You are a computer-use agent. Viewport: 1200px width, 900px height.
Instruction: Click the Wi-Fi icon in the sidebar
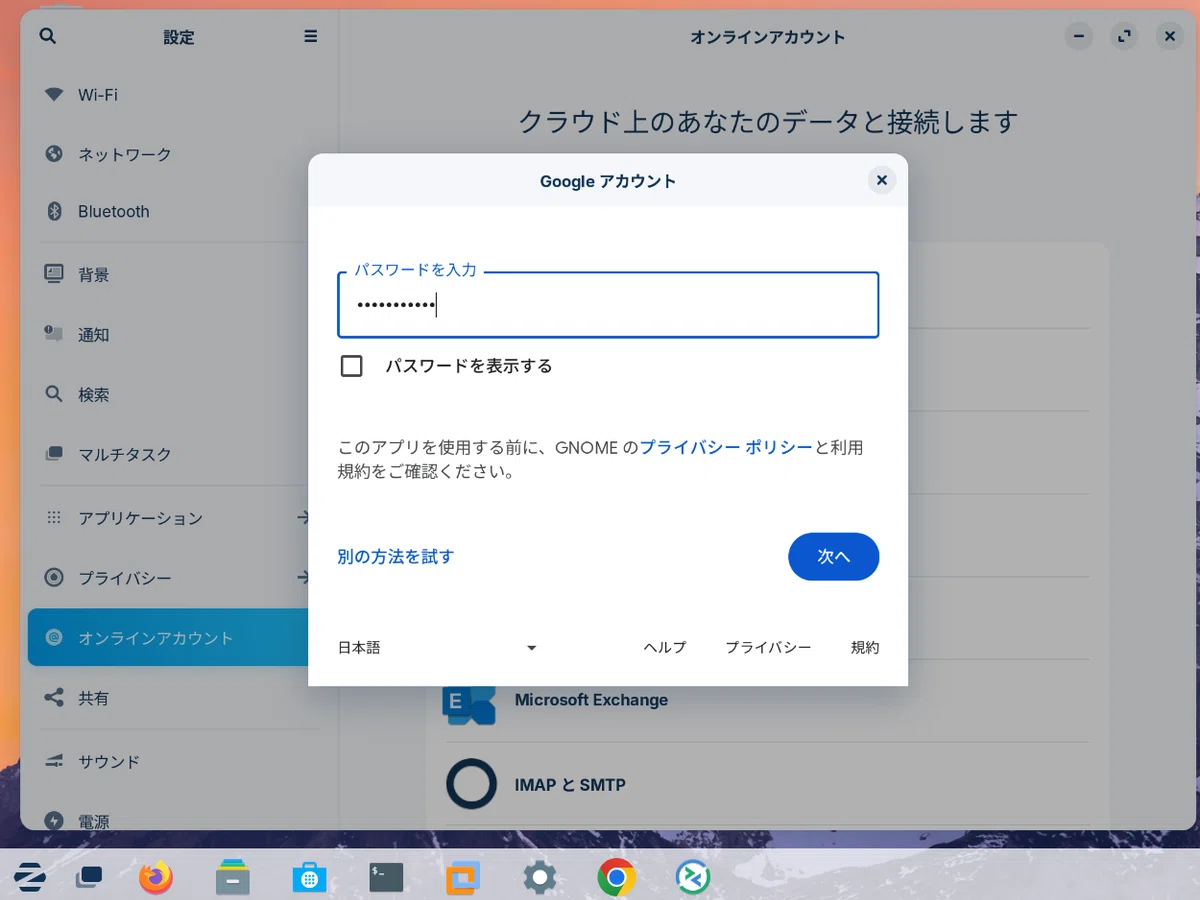tap(54, 95)
